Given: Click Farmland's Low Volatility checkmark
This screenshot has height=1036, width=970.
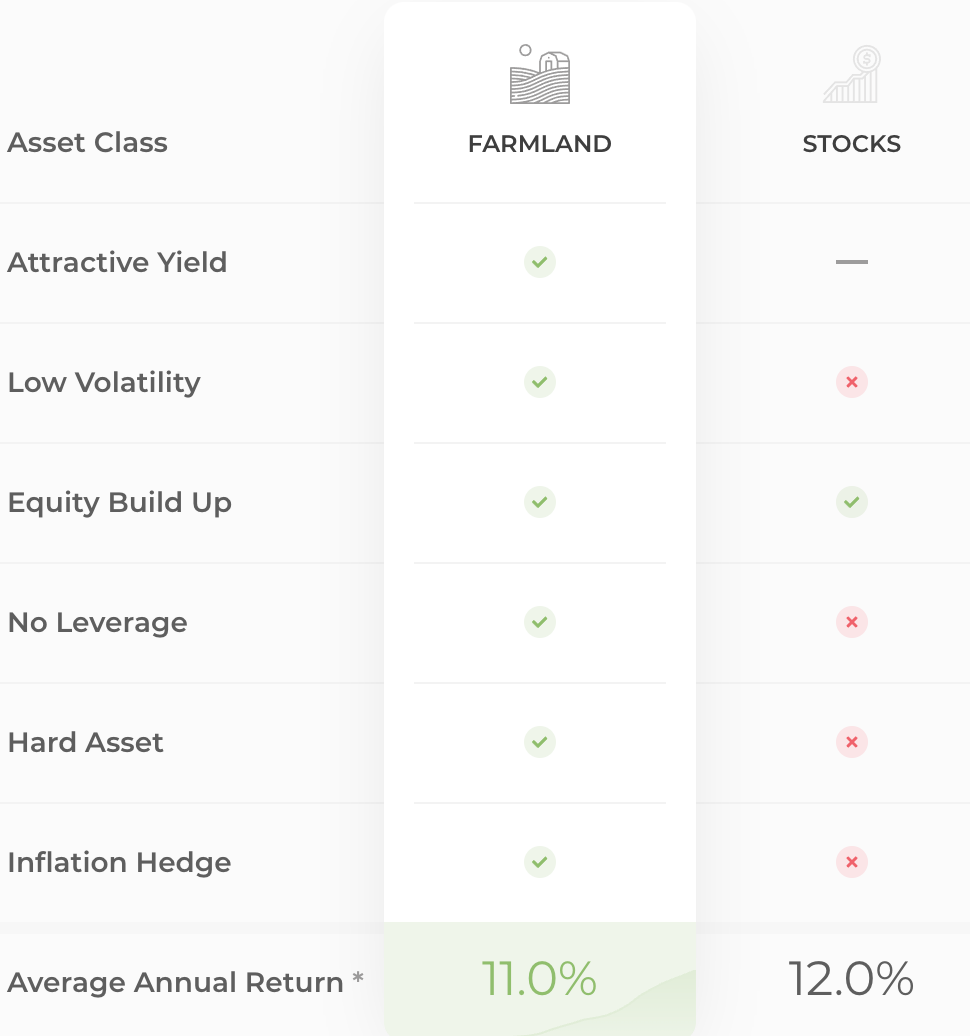Looking at the screenshot, I should (540, 382).
